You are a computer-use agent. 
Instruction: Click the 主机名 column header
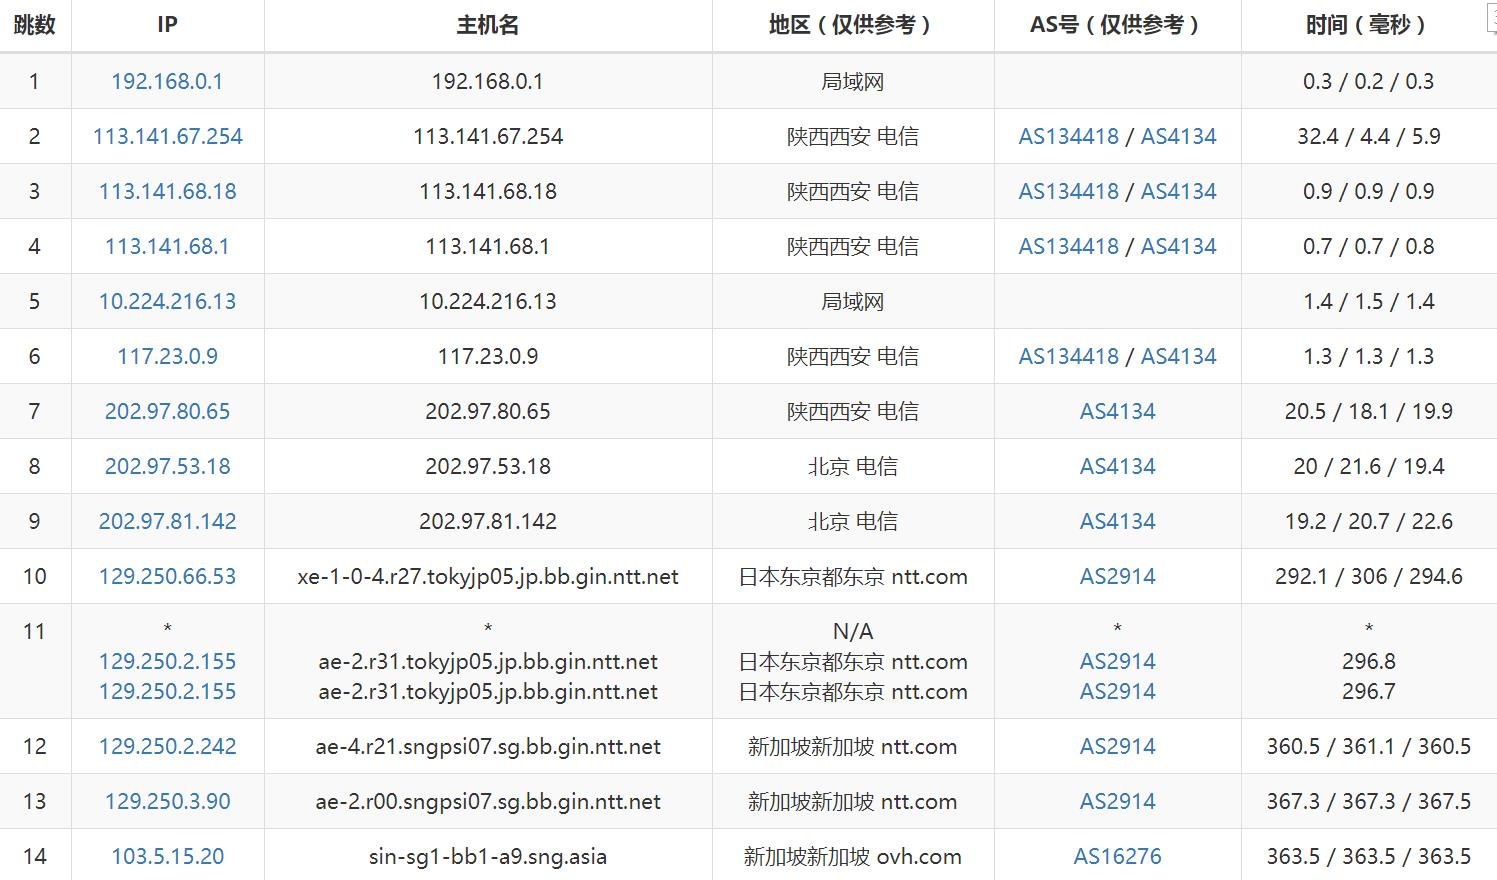[x=488, y=25]
